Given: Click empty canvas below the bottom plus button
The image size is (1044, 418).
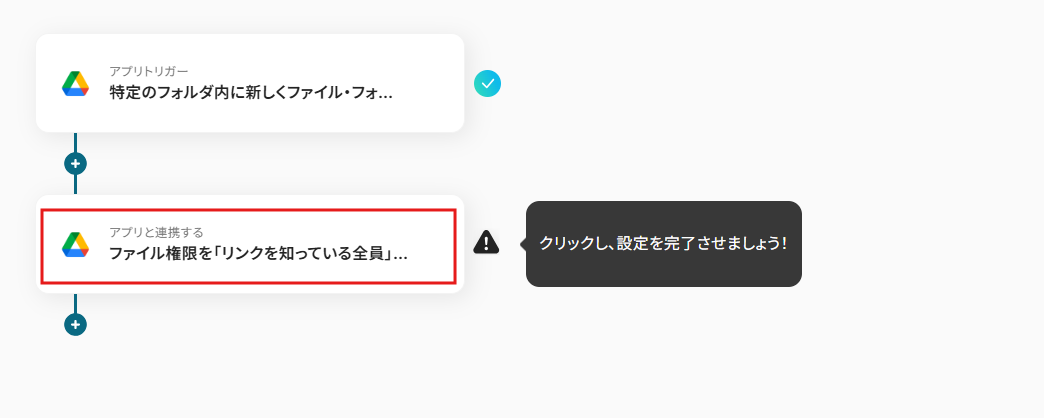Looking at the screenshot, I should [x=75, y=376].
